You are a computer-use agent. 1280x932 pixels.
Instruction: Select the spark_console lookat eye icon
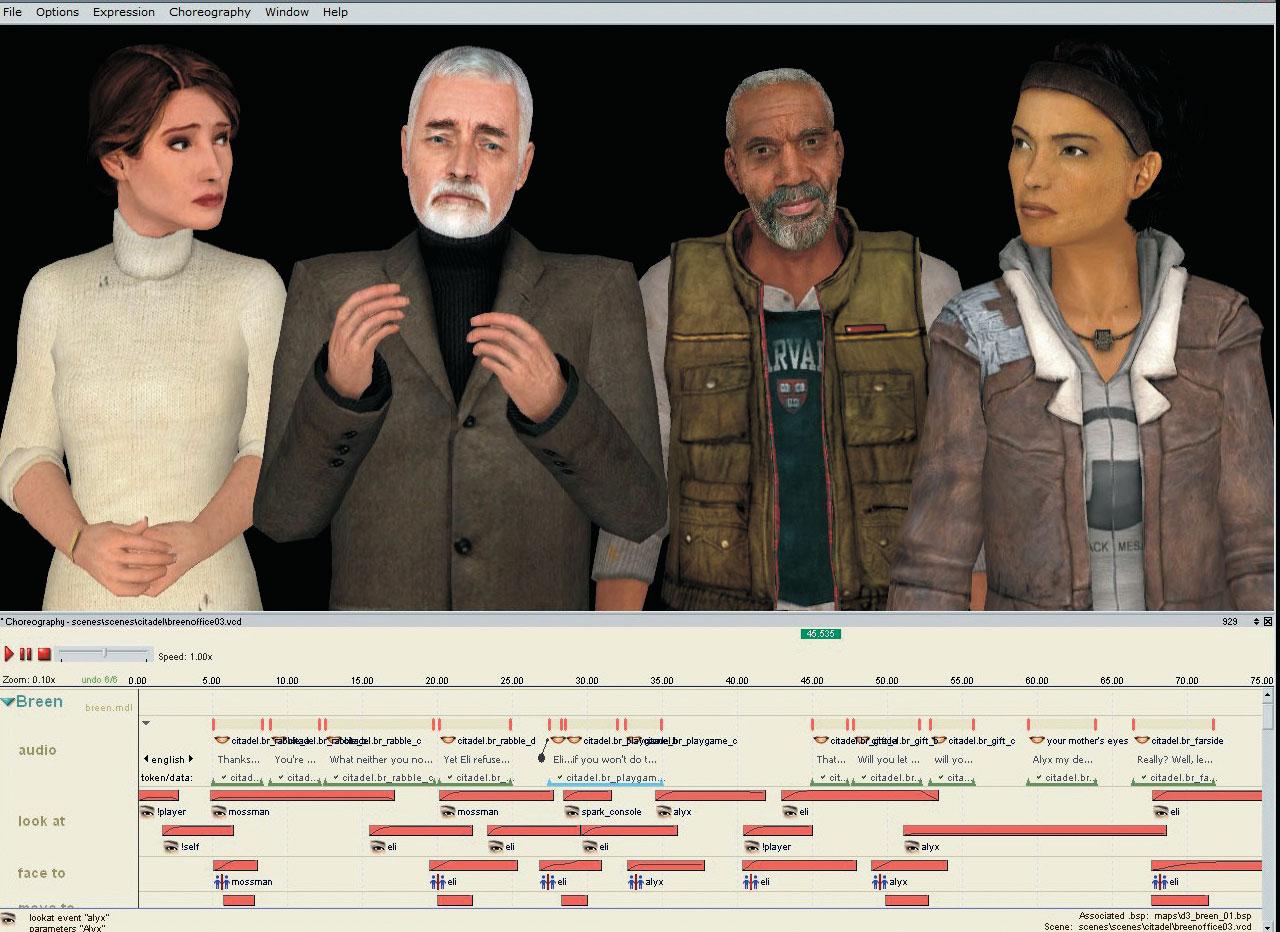(x=571, y=811)
